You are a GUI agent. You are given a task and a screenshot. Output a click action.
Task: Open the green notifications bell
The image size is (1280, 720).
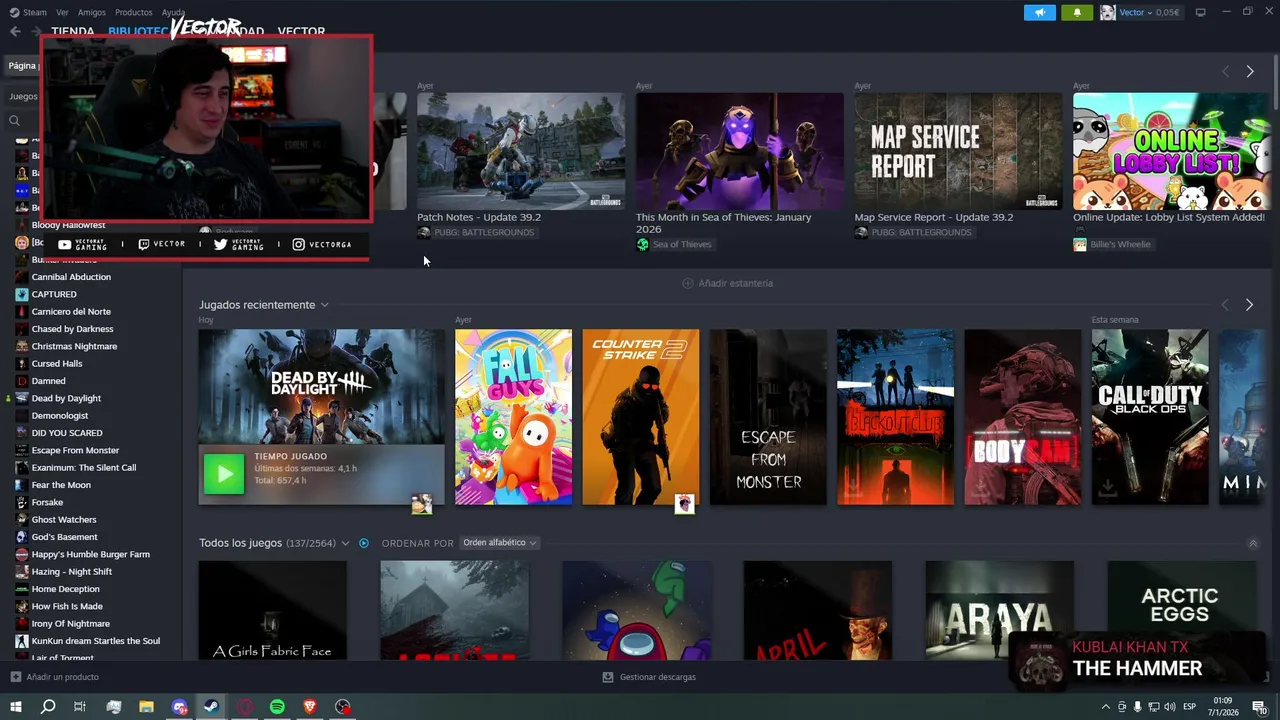pos(1077,12)
